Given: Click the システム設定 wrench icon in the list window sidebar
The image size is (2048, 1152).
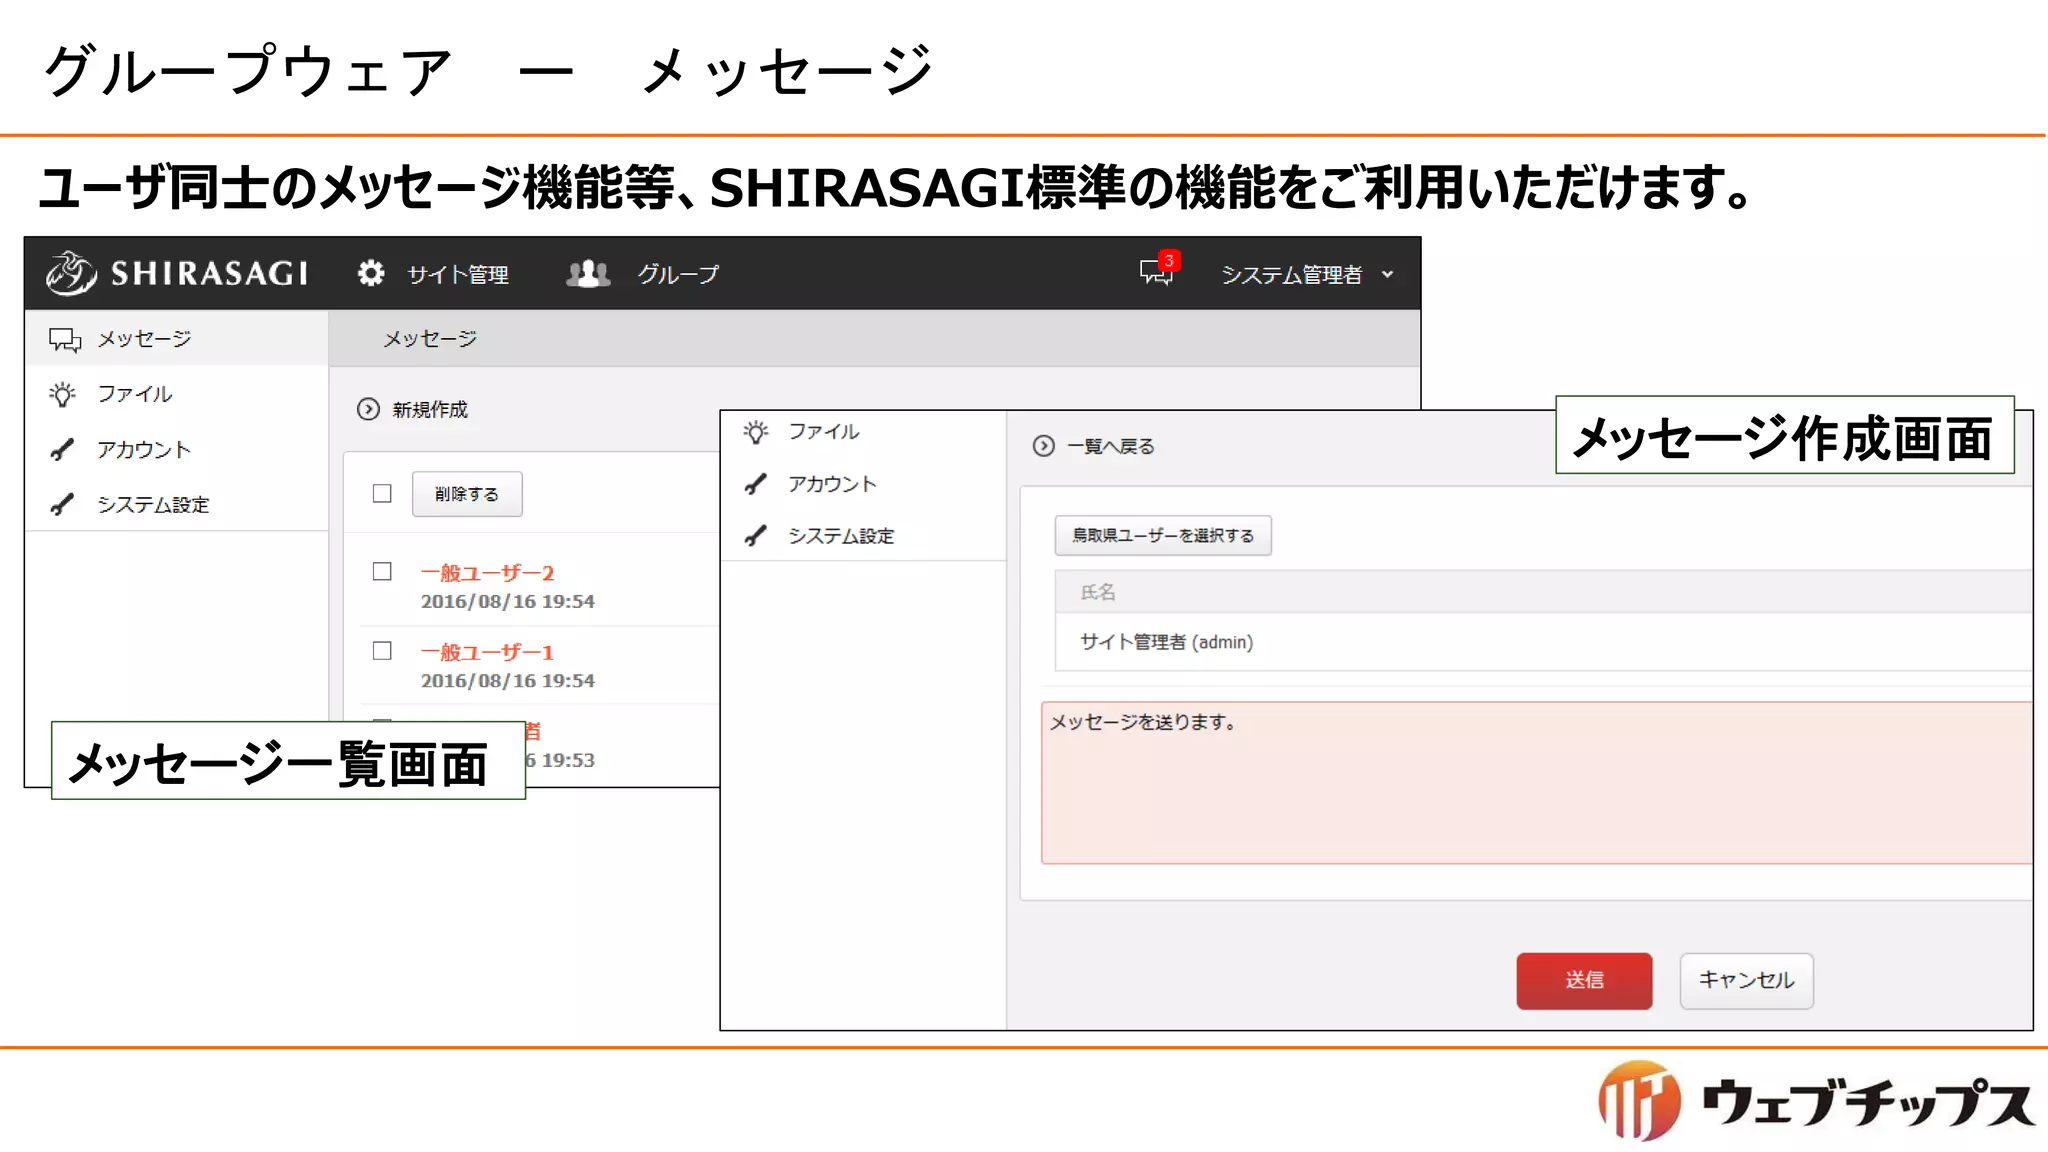Looking at the screenshot, I should coord(62,505).
